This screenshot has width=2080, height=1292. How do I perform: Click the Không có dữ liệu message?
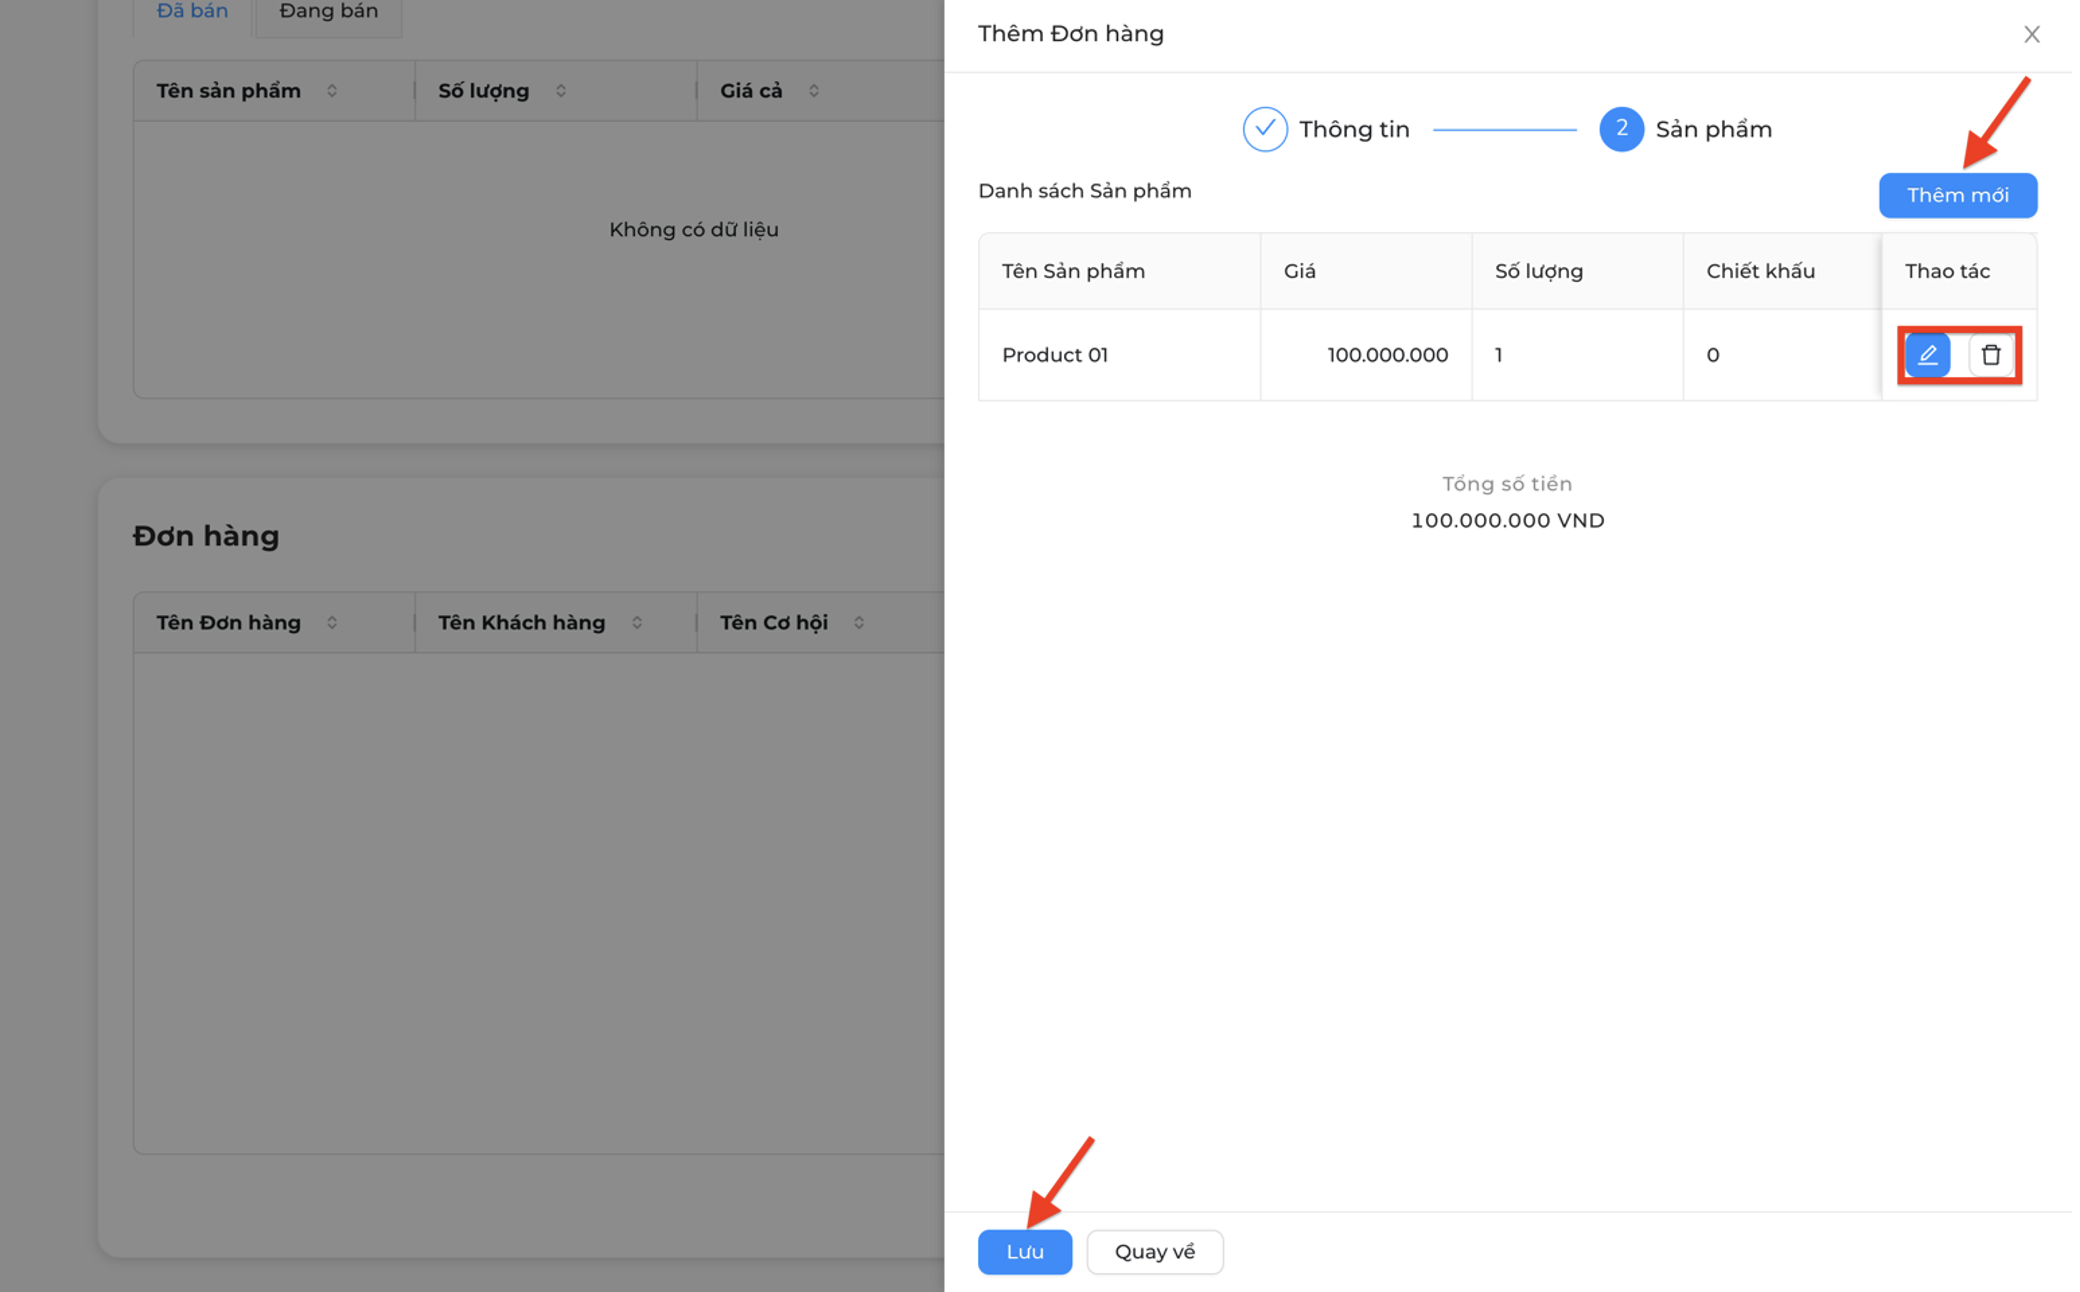pos(693,230)
